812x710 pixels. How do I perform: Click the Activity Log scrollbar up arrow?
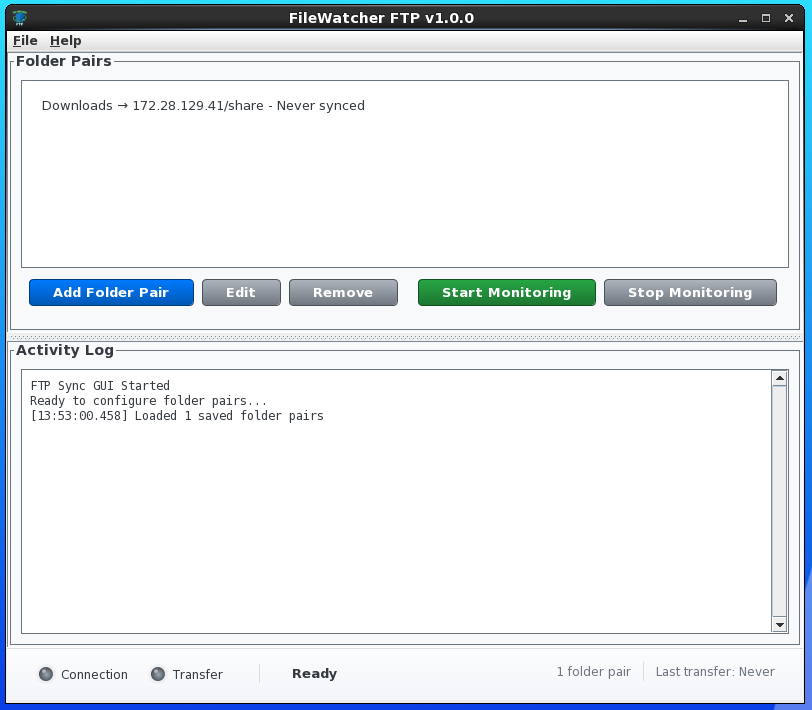[779, 379]
